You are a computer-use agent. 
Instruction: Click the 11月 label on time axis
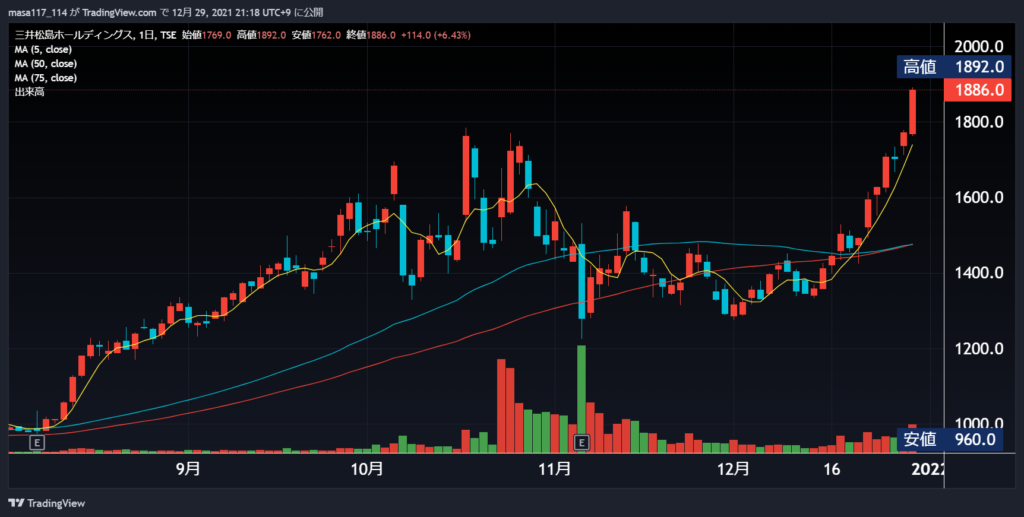pos(555,469)
